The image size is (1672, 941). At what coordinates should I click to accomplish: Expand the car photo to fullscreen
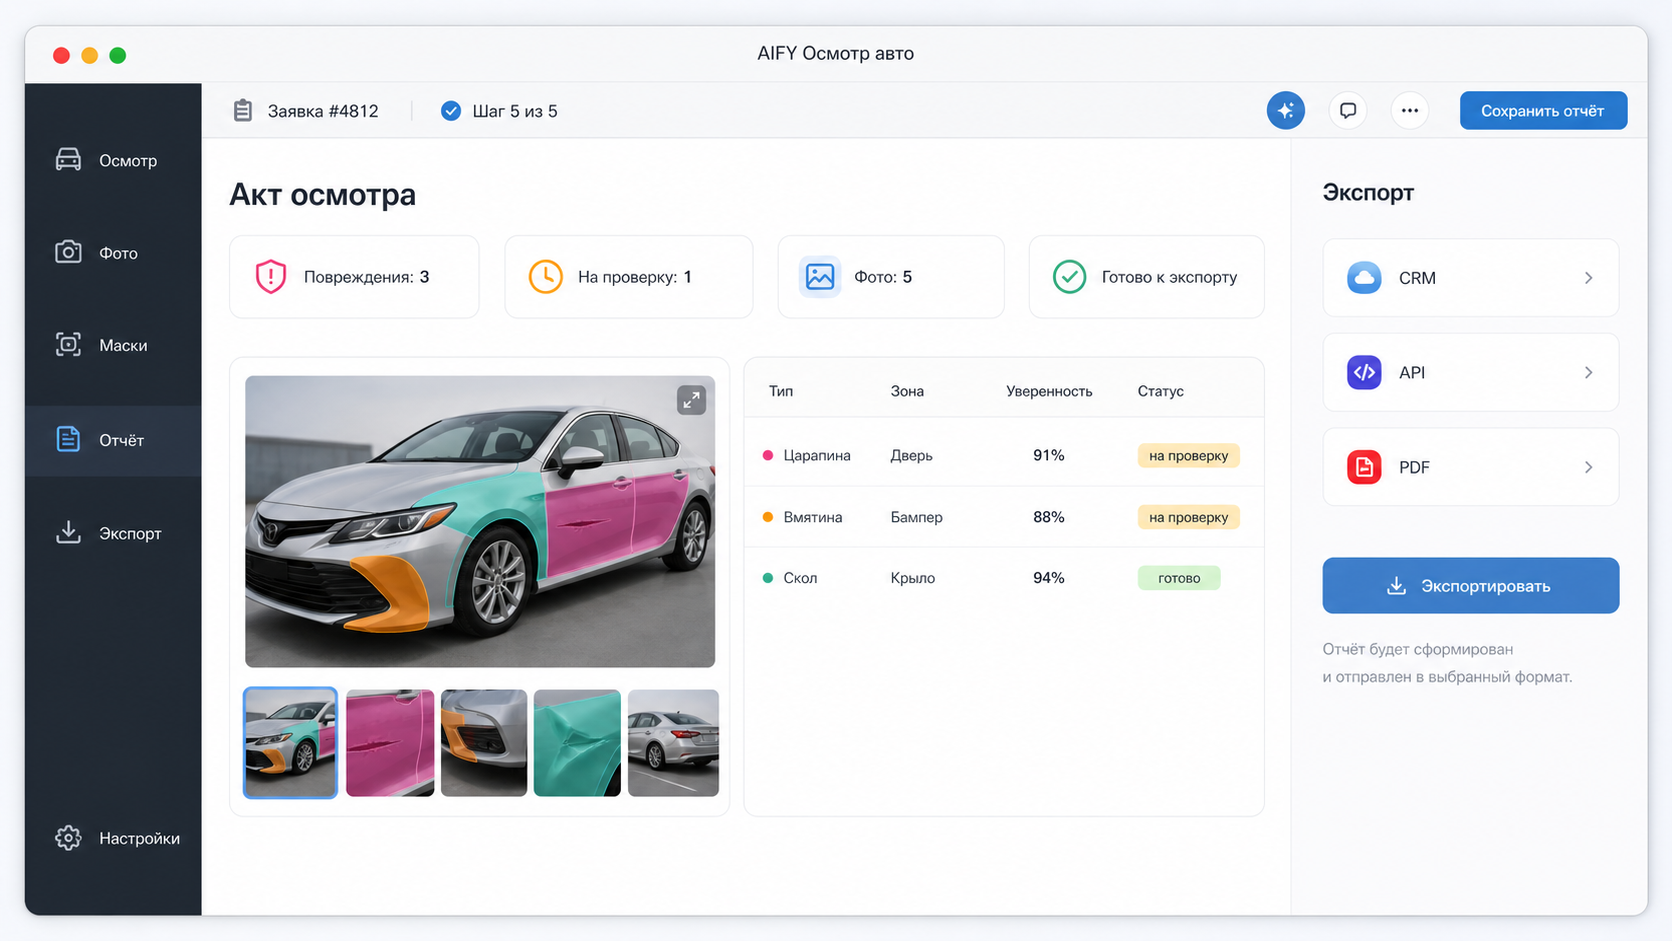(691, 400)
